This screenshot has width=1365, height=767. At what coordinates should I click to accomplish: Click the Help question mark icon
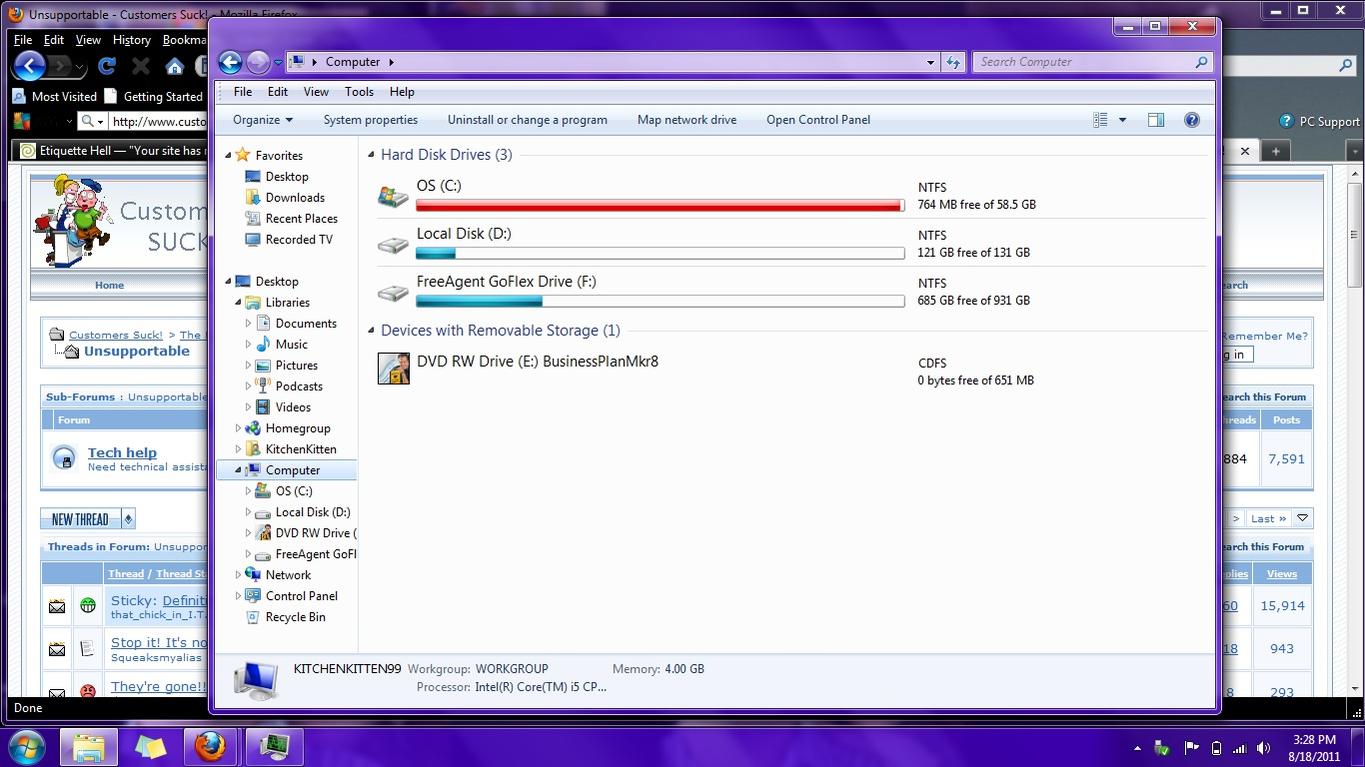(1191, 120)
